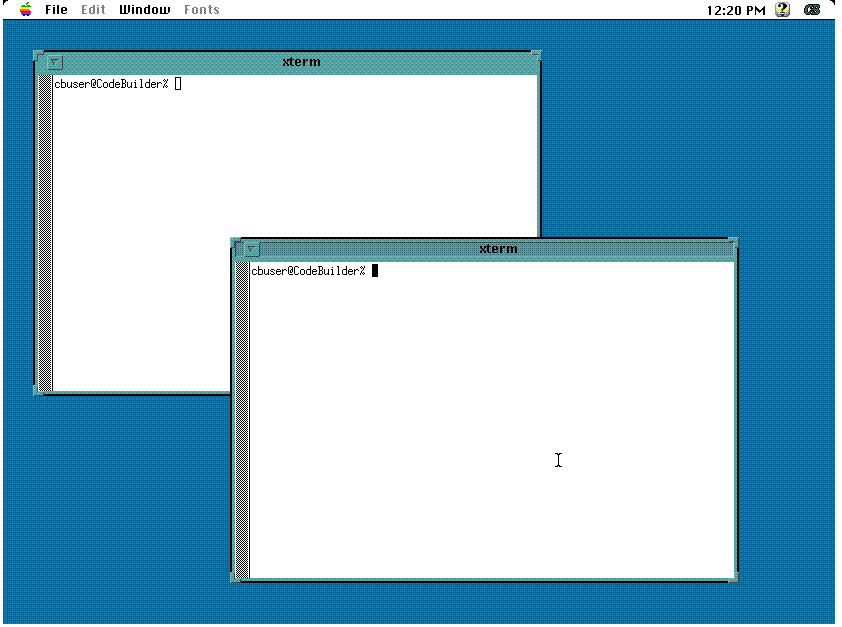Open the Fonts menu
Screen dimensions: 842x627
click(x=201, y=10)
